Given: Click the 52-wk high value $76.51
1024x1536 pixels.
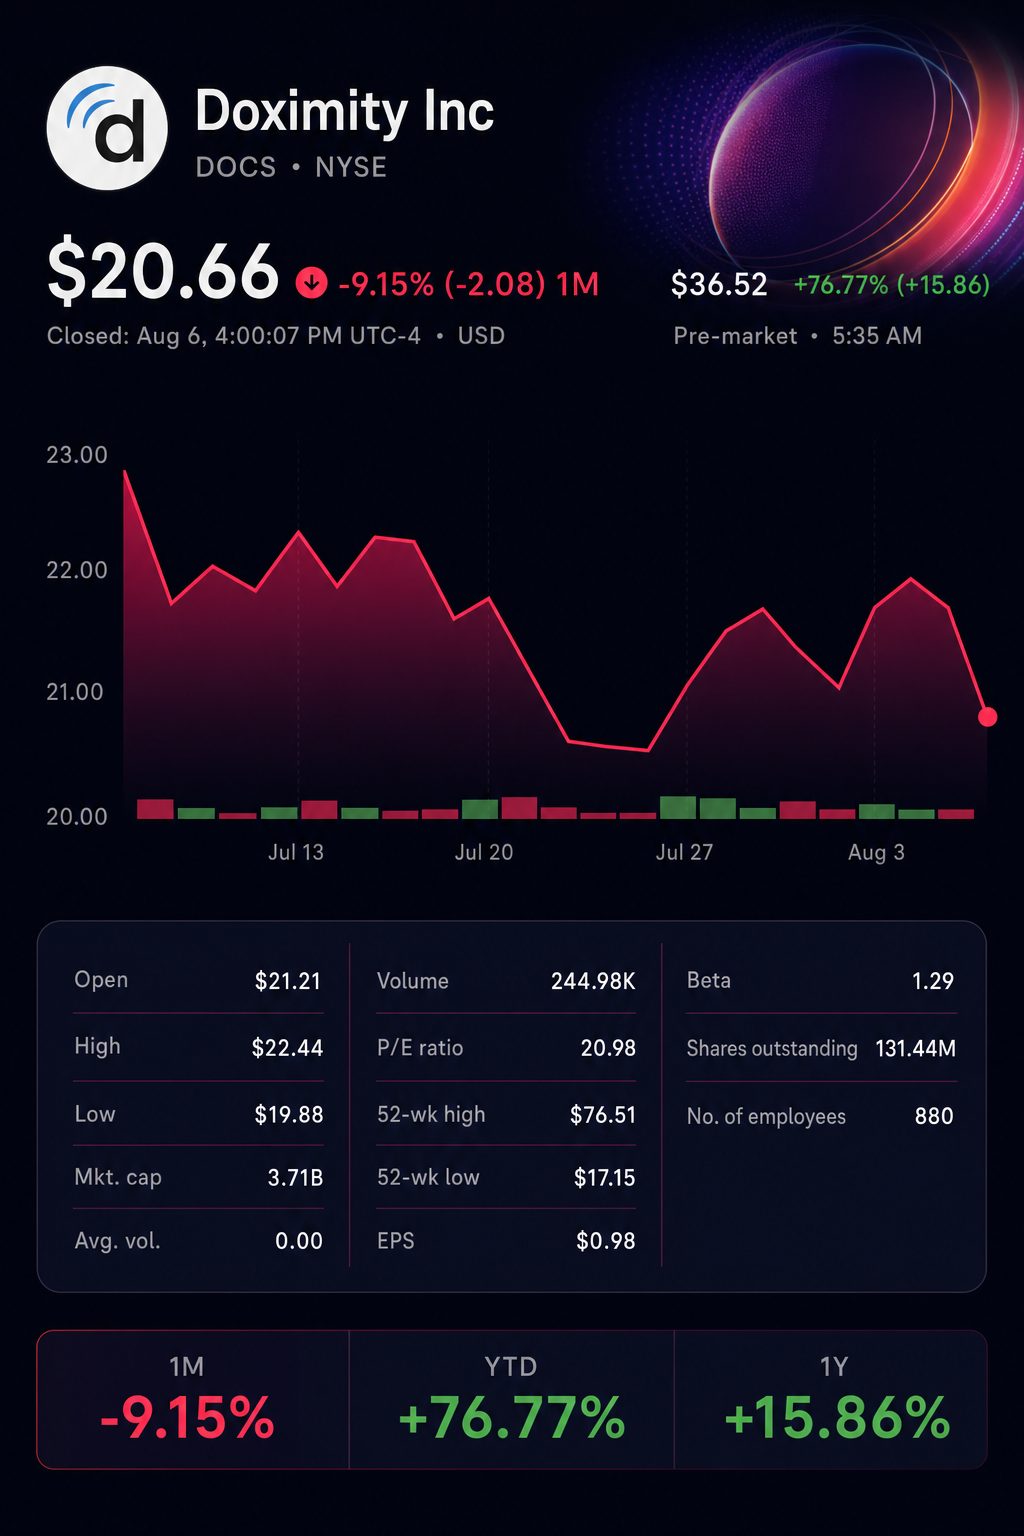Looking at the screenshot, I should [x=603, y=1114].
